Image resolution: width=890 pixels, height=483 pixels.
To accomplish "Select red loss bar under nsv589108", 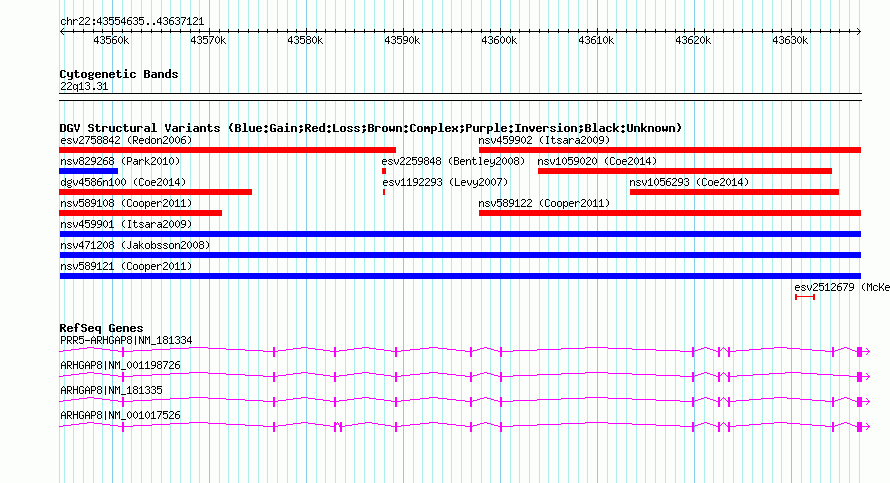I will tap(140, 213).
